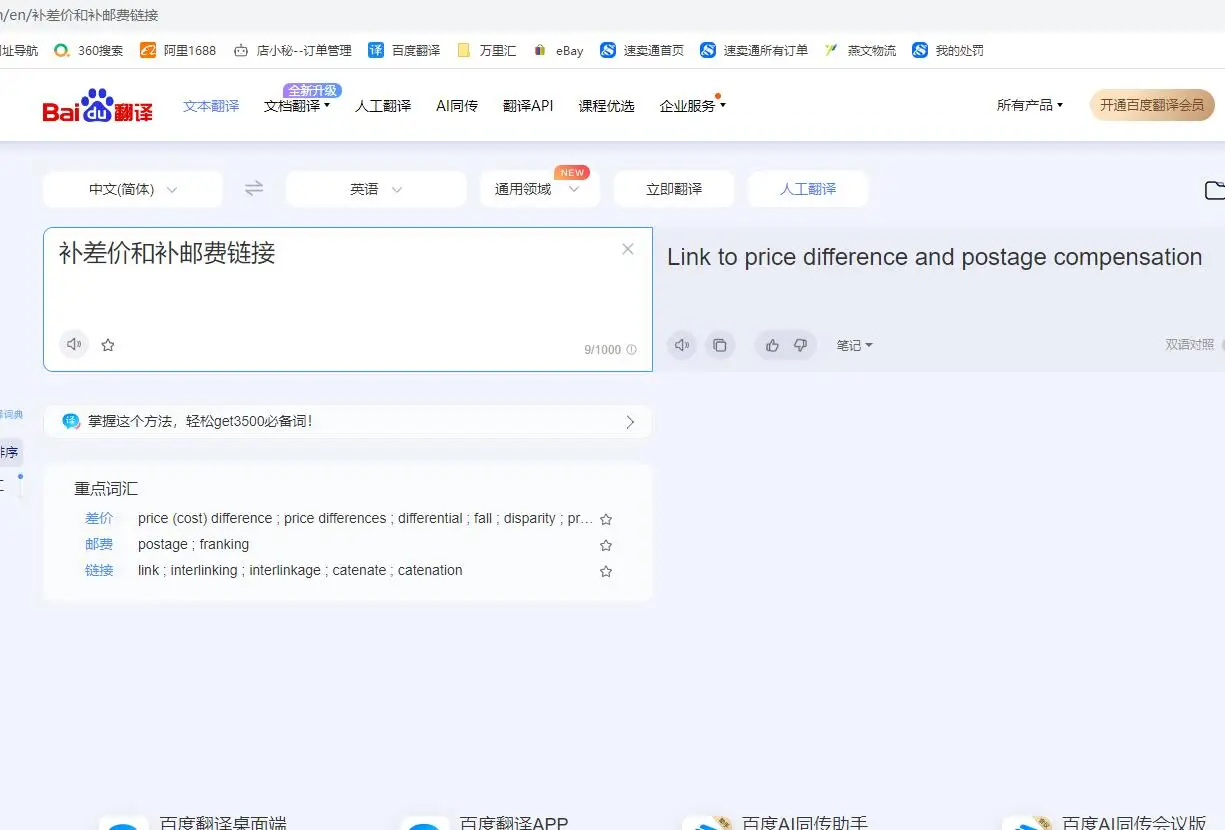Click 开通百度翻译会员 button

point(1152,105)
